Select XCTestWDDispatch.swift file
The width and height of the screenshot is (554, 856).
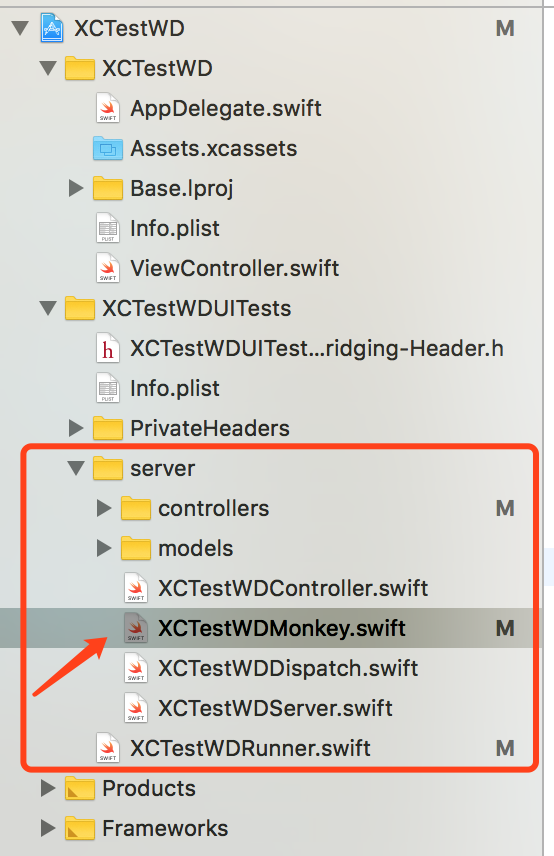tap(288, 668)
